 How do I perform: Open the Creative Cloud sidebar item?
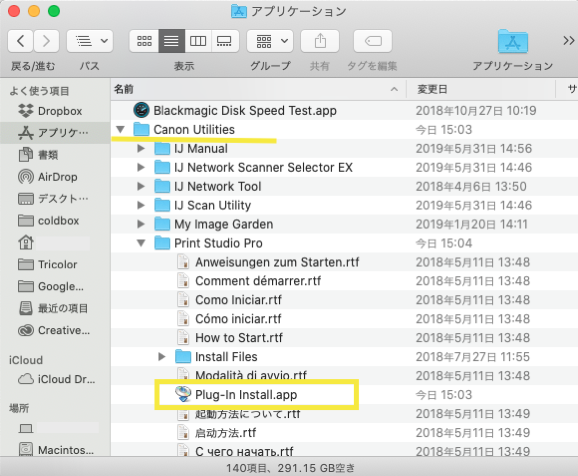[x=54, y=330]
